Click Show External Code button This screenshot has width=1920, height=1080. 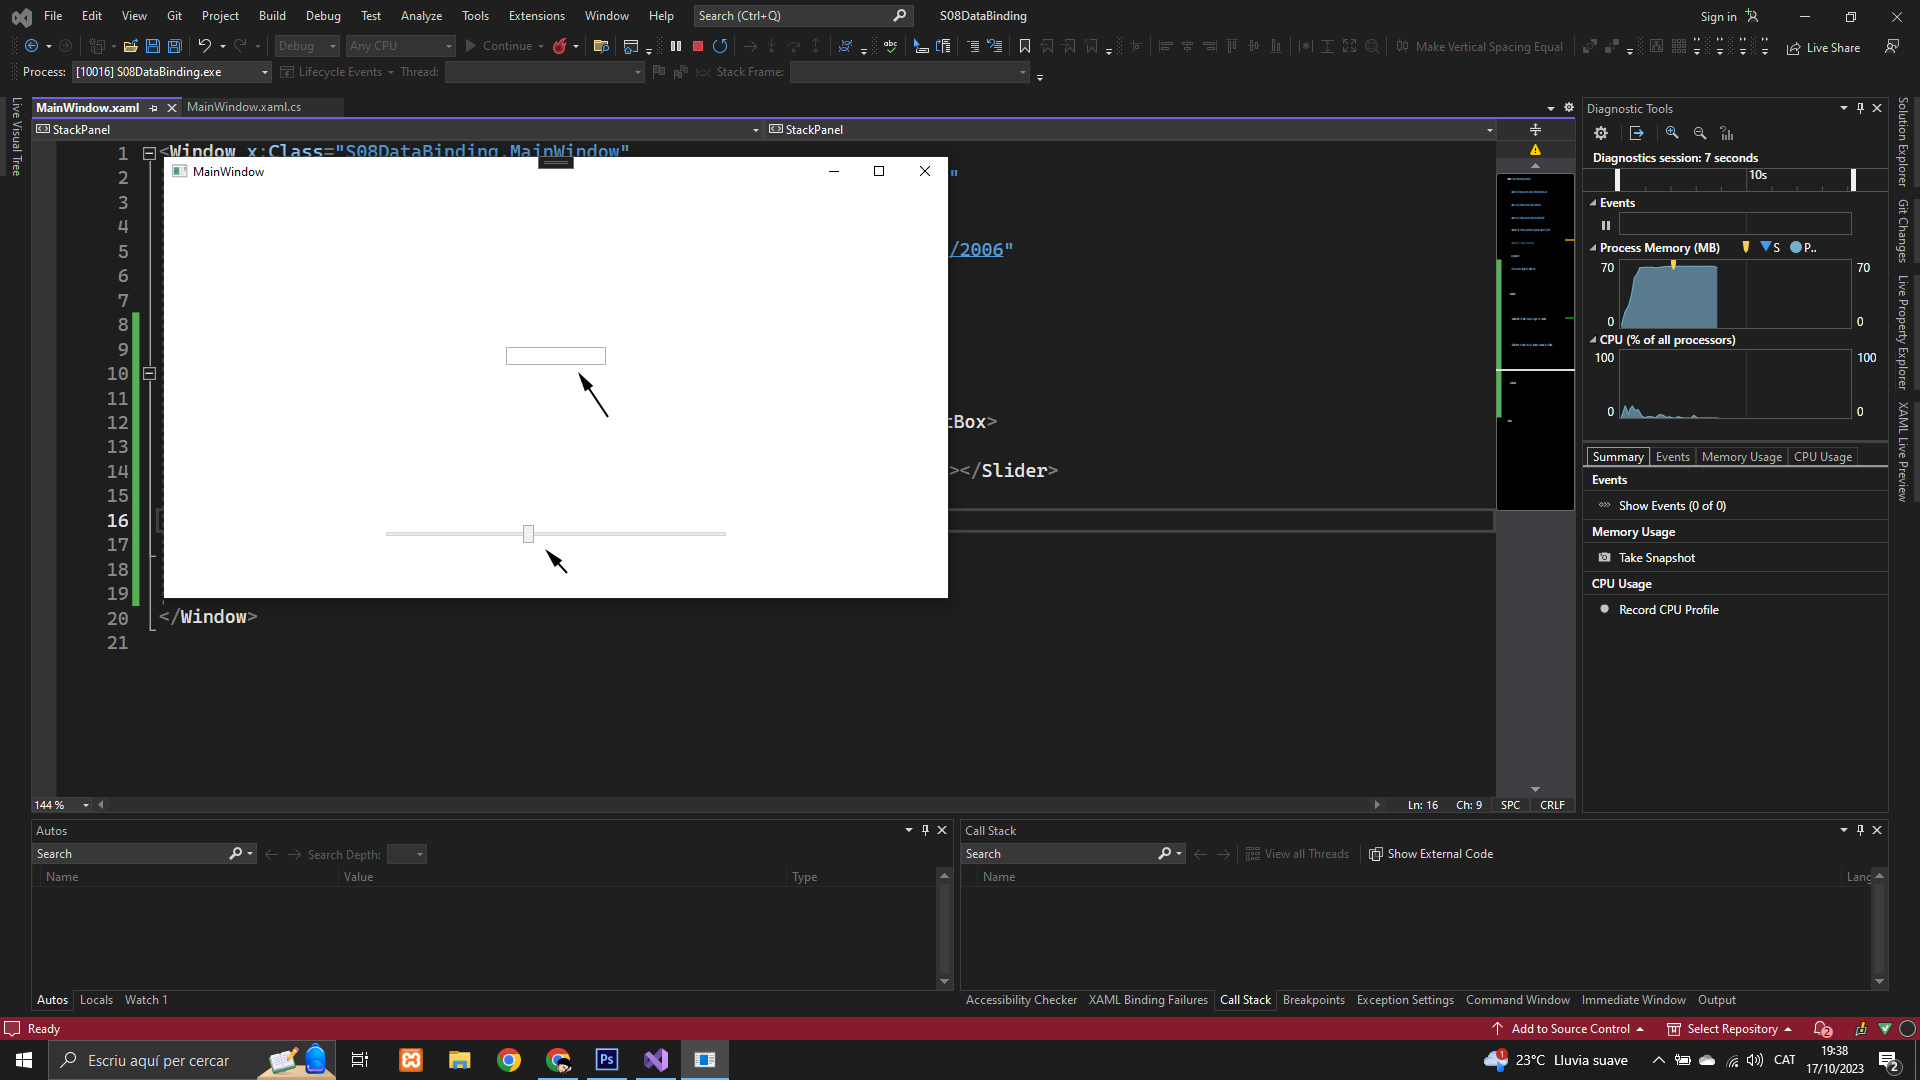point(1431,854)
